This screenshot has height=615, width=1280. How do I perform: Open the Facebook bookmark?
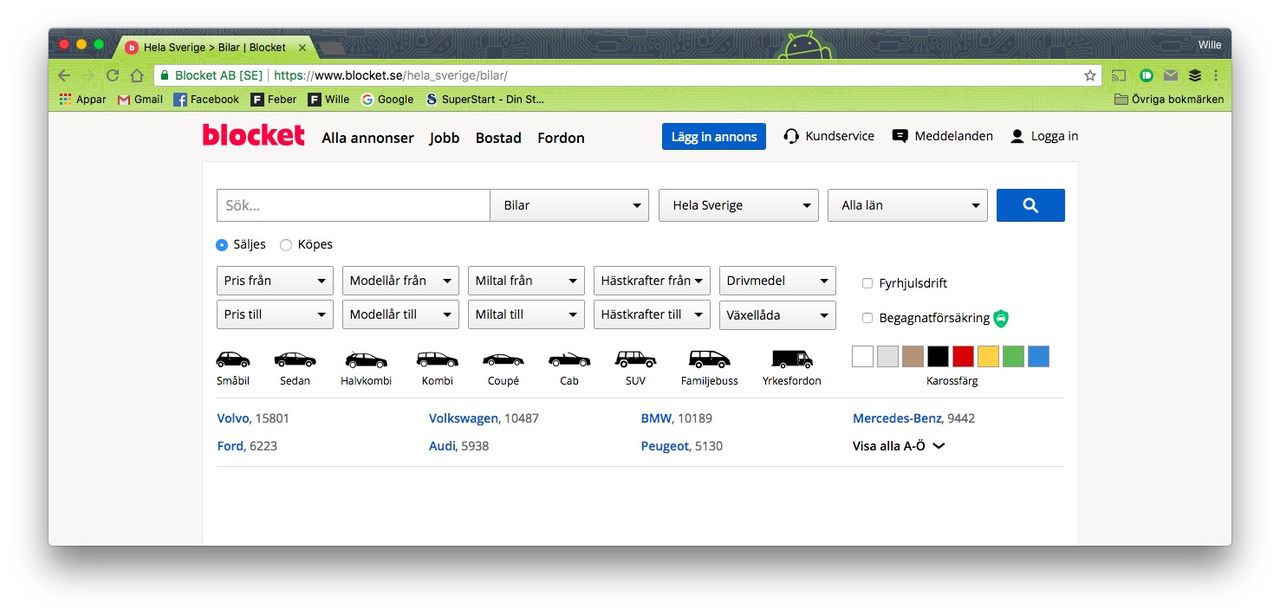tap(206, 99)
